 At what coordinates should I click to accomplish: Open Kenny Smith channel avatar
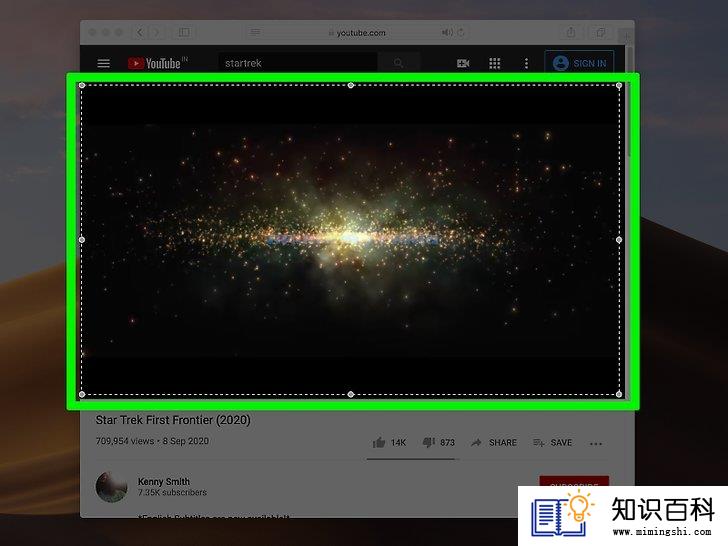pyautogui.click(x=111, y=487)
